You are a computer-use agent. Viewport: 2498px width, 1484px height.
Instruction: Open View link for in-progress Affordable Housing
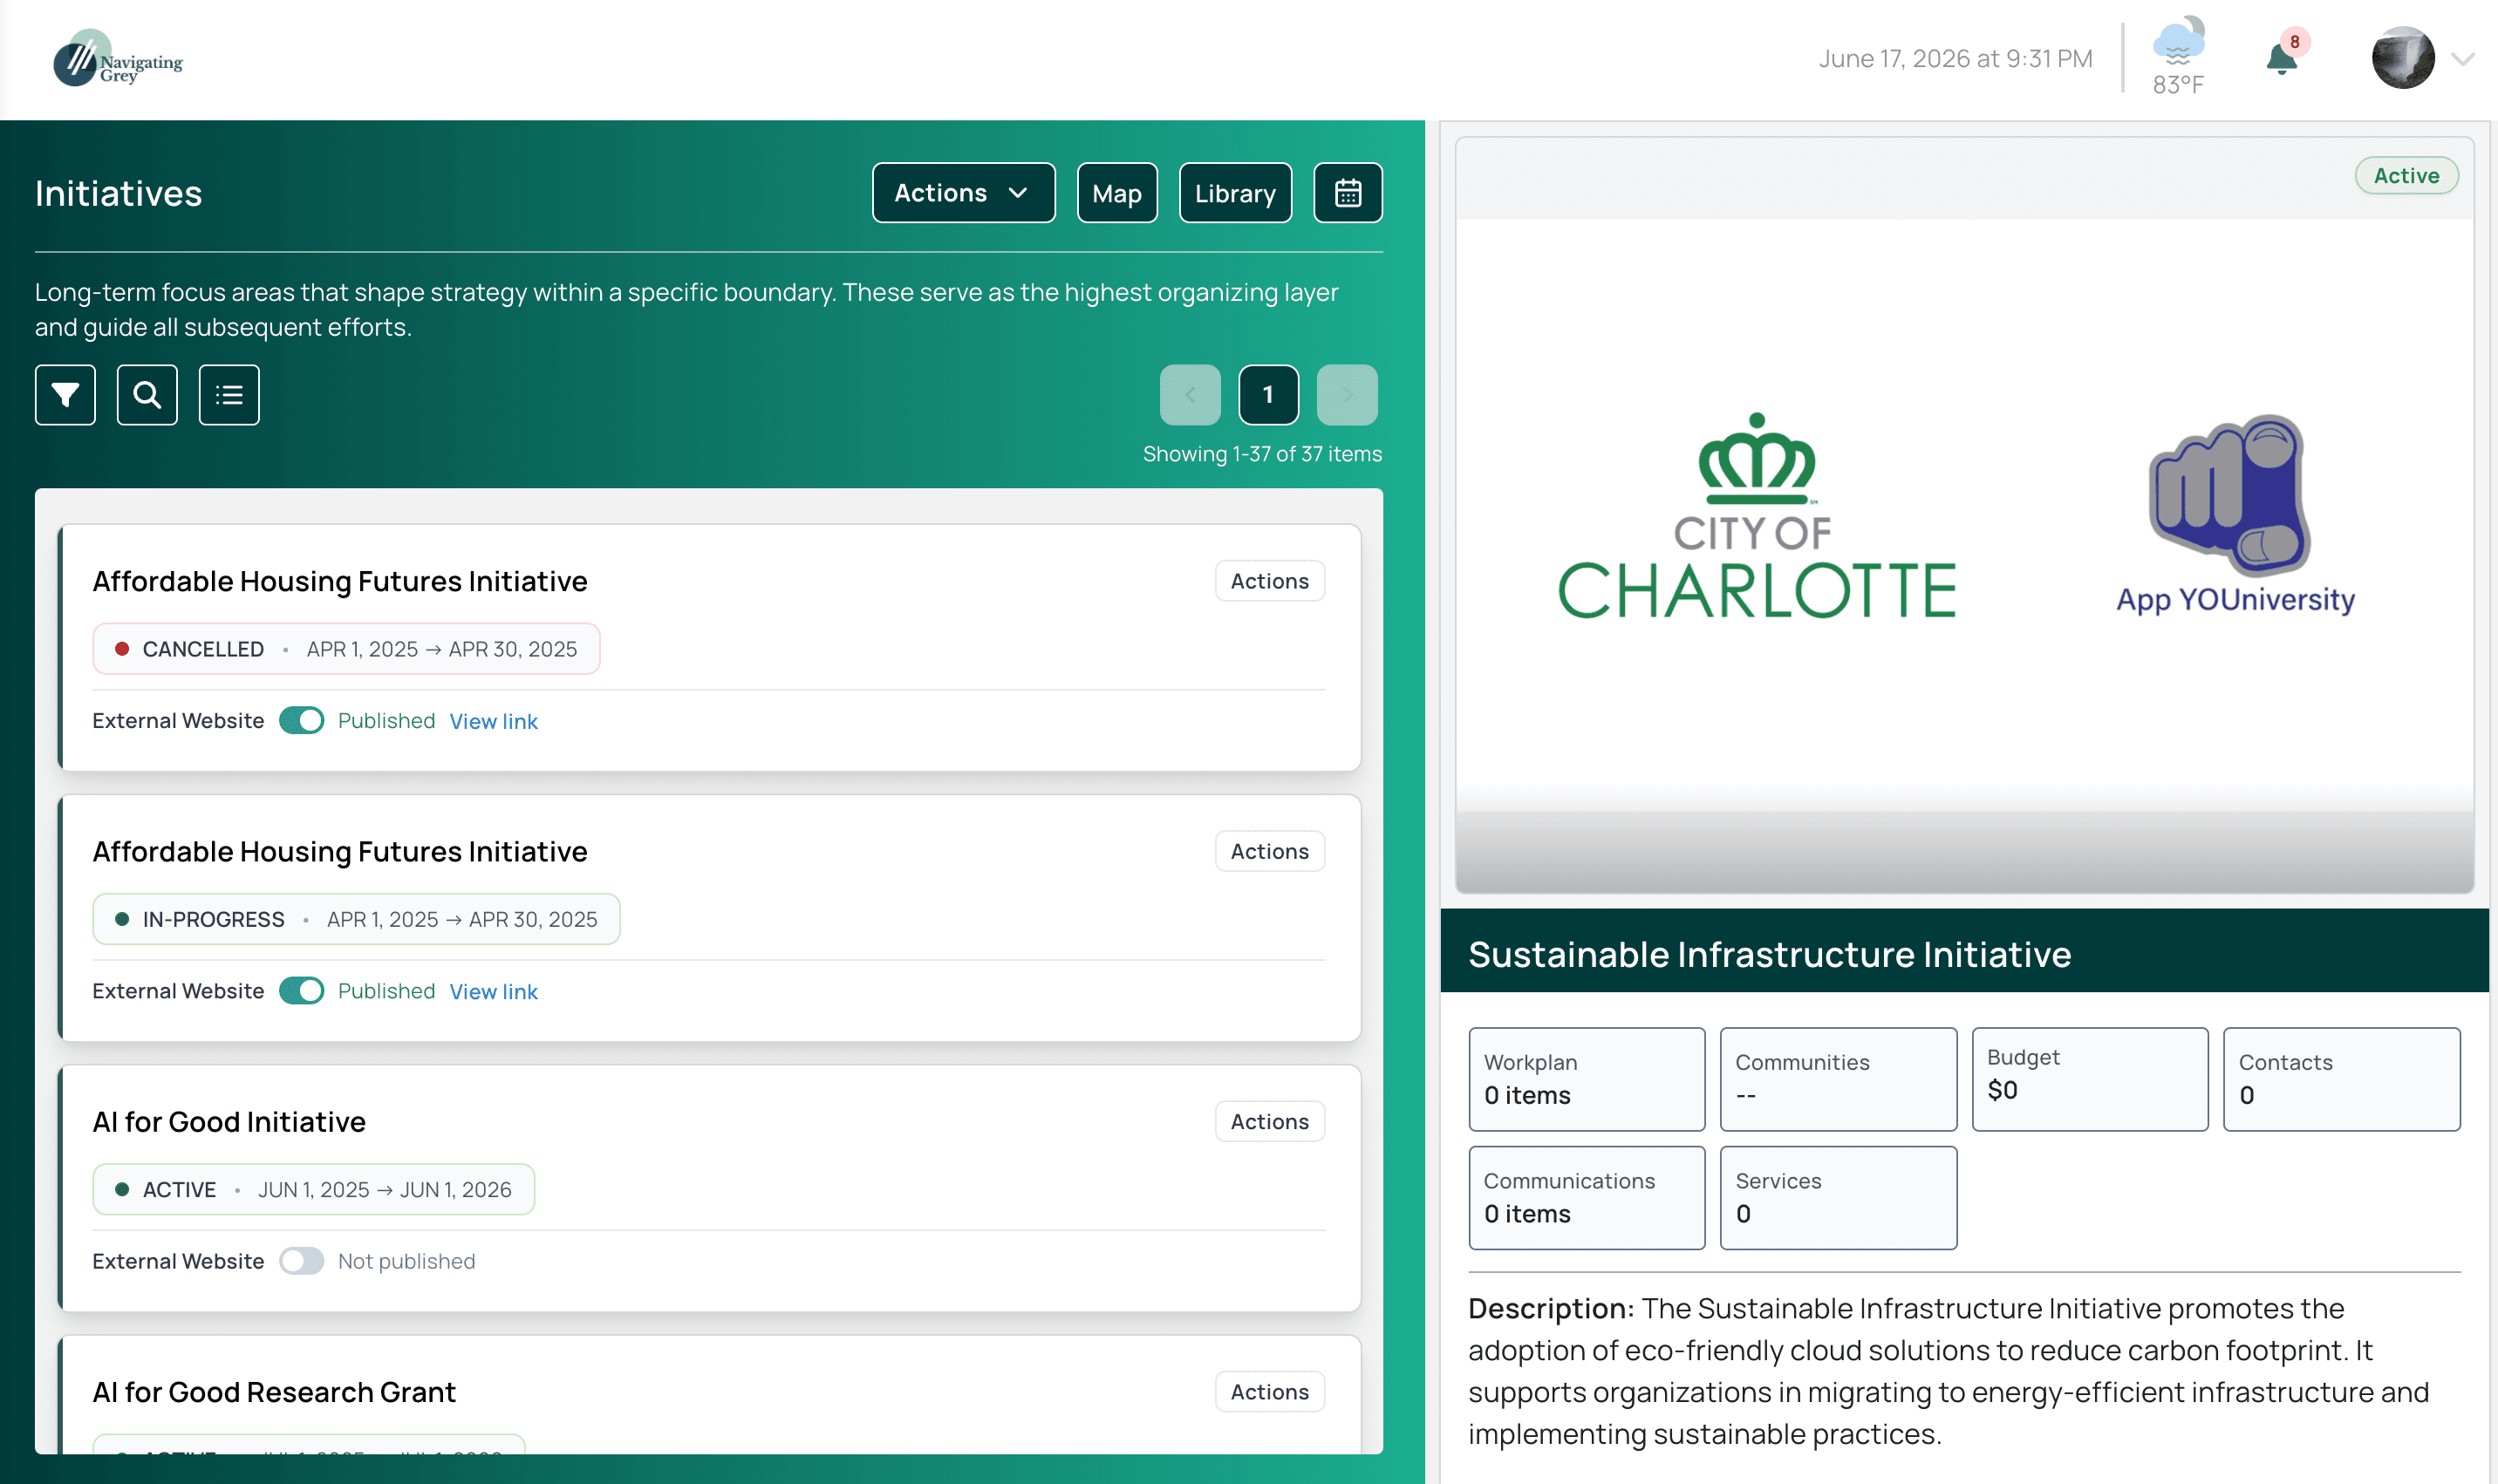493,991
